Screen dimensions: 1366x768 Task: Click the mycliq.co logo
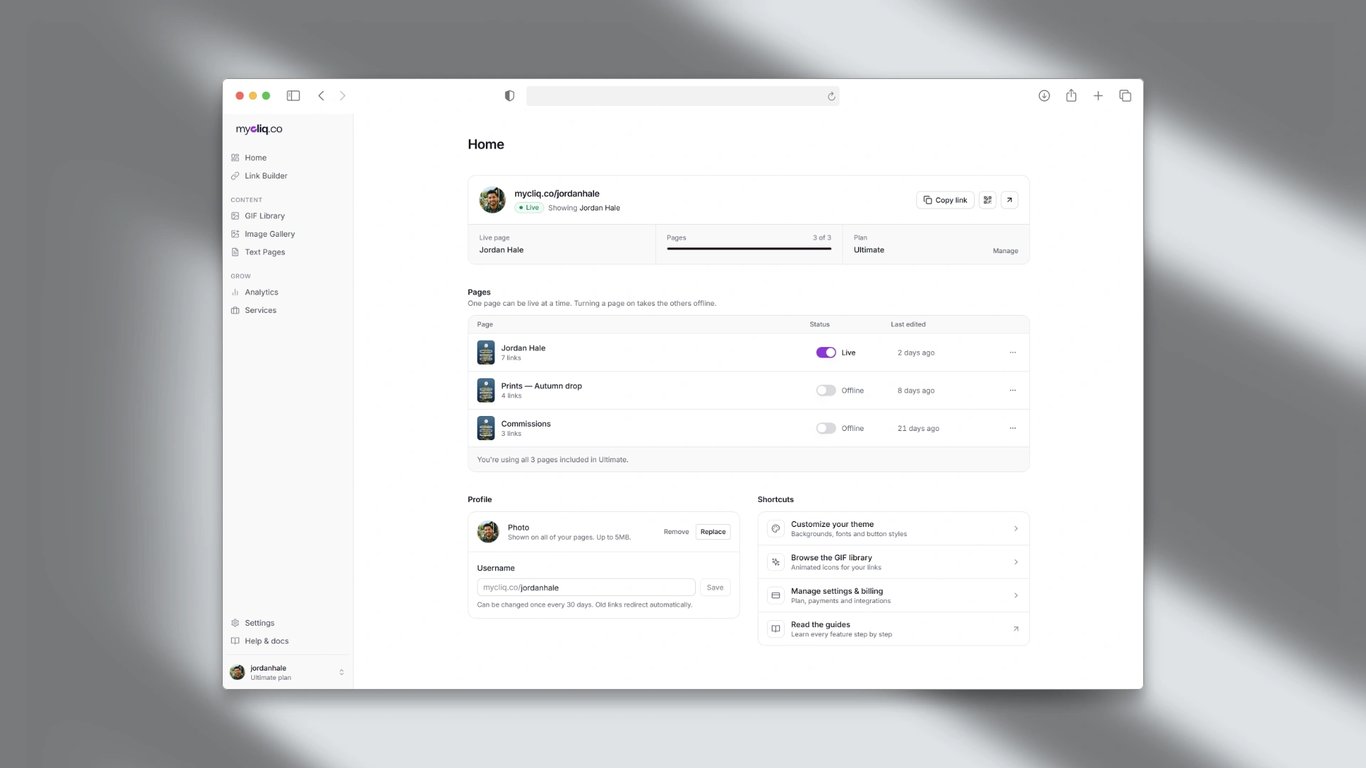(259, 129)
